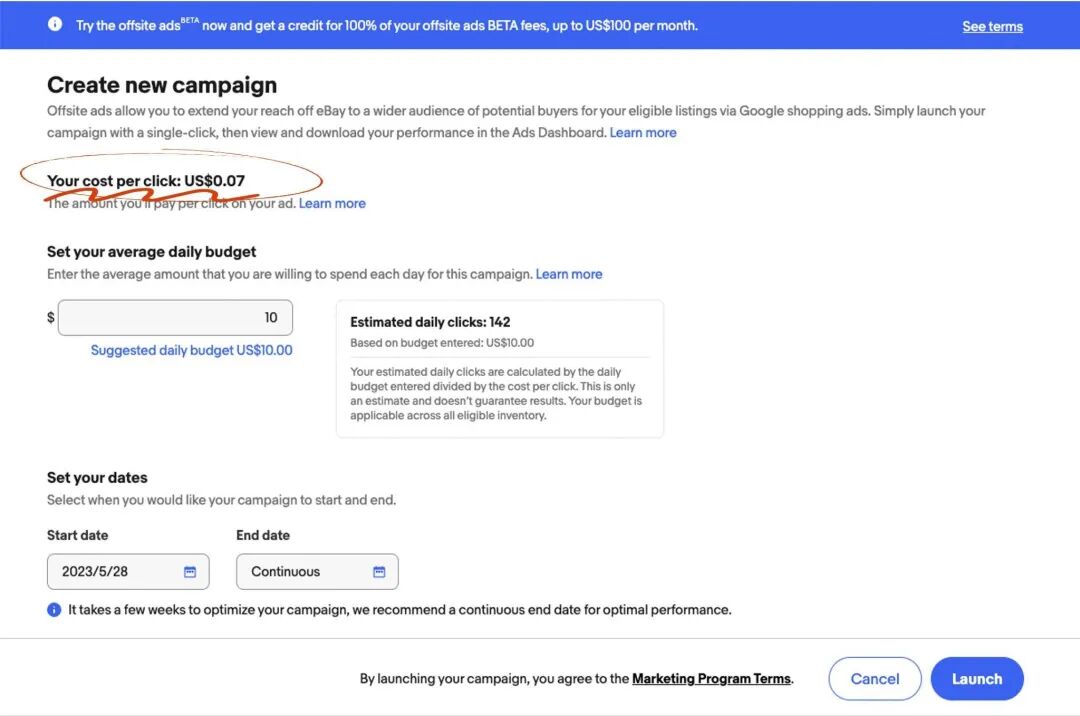This screenshot has width=1080, height=716.
Task: Open Learn more link beside cost per click
Action: [x=332, y=204]
